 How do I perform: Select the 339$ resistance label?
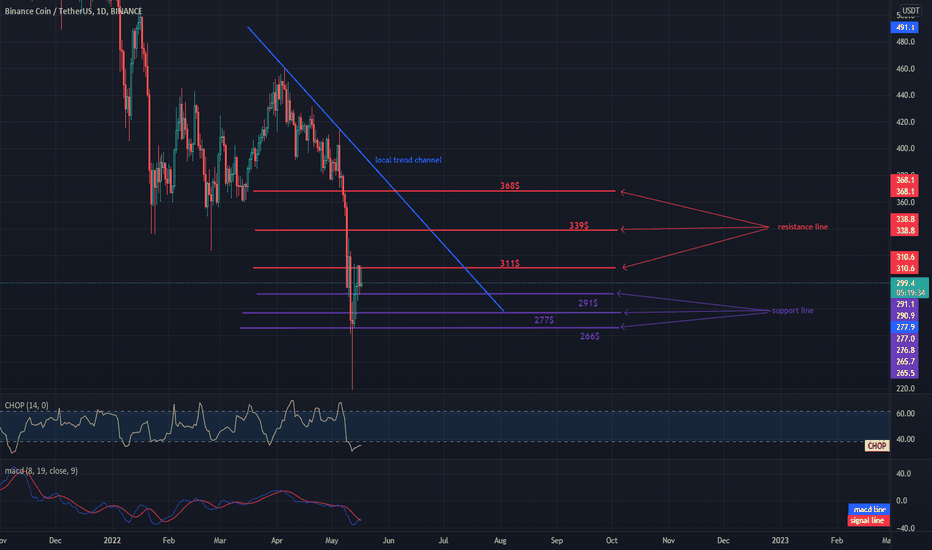point(579,226)
